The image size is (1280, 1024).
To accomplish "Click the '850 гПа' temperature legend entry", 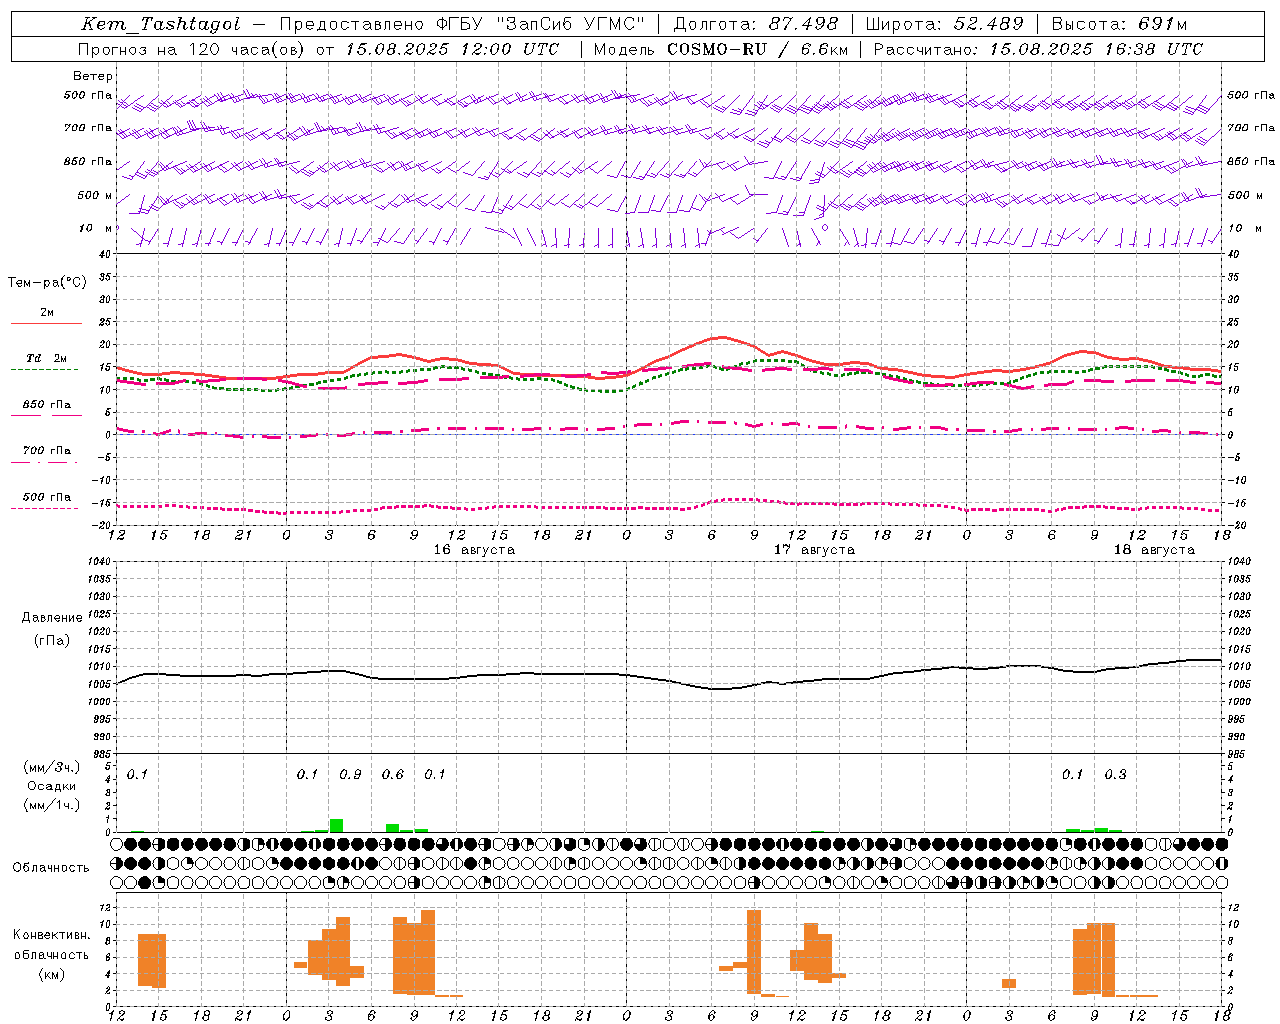I will pos(46,405).
